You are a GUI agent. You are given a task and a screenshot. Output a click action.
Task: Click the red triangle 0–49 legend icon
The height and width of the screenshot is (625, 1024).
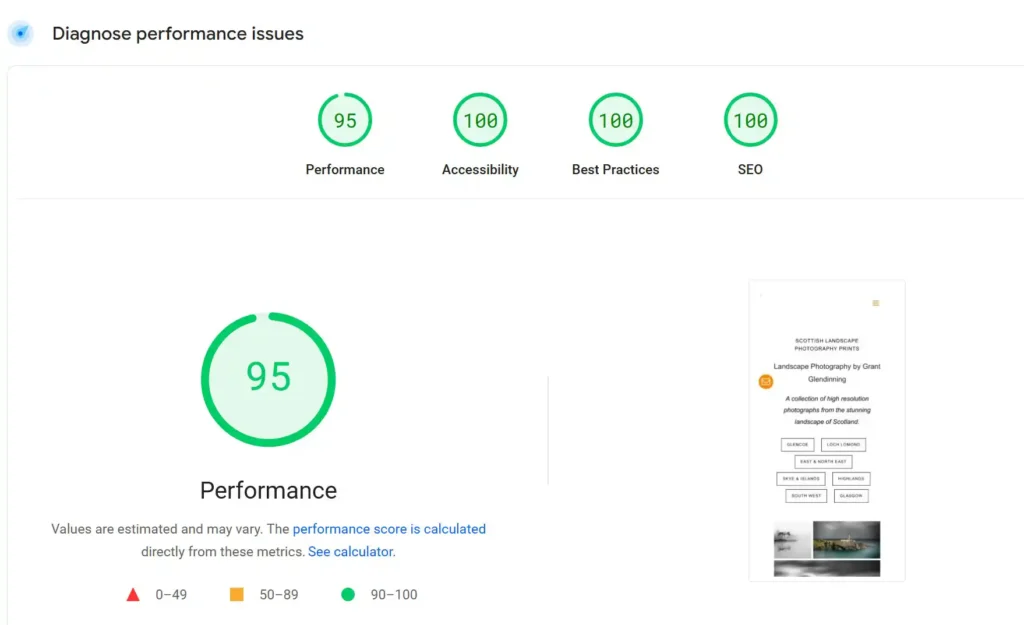point(133,595)
